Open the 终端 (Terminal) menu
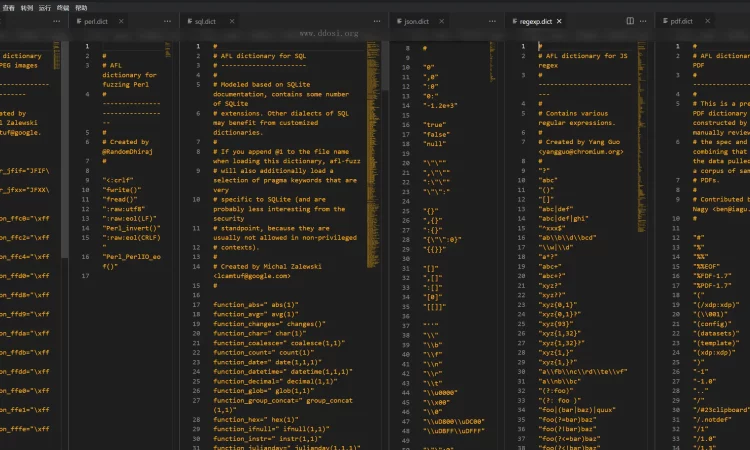The image size is (750, 450). tap(63, 8)
